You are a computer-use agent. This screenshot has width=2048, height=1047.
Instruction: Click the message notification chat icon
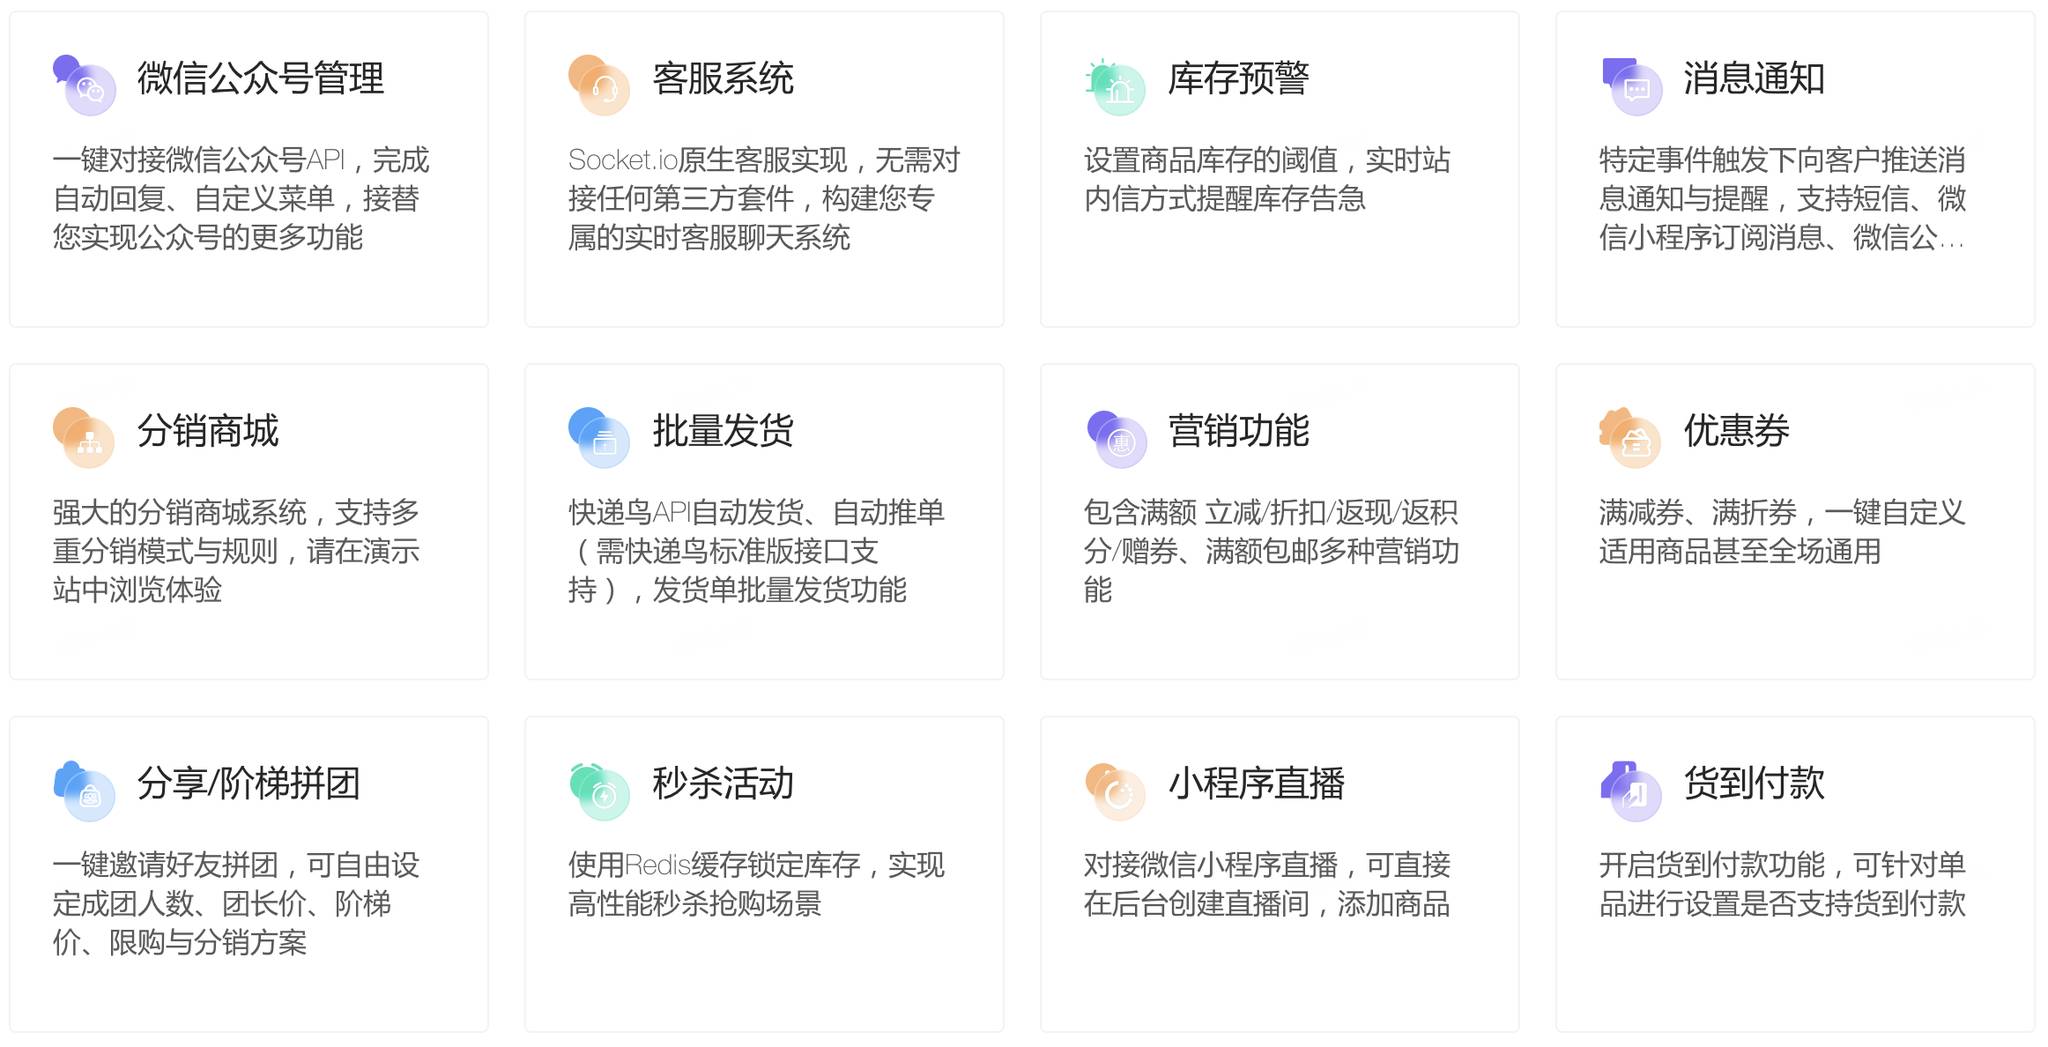(x=1631, y=86)
